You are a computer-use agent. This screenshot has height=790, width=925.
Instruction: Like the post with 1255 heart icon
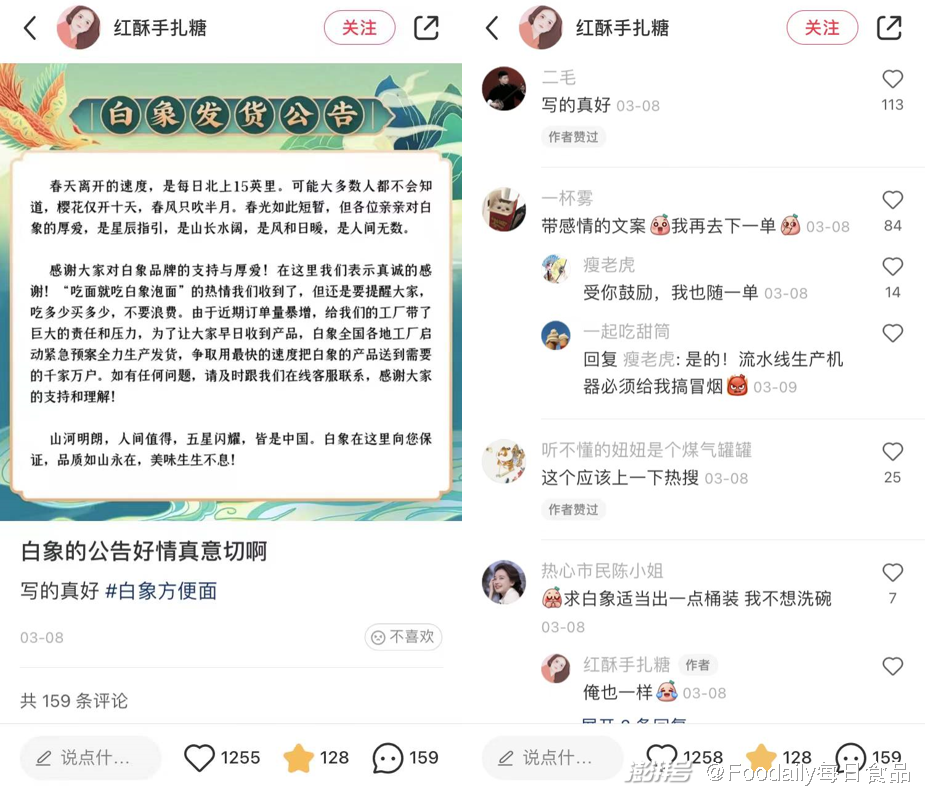click(x=199, y=758)
